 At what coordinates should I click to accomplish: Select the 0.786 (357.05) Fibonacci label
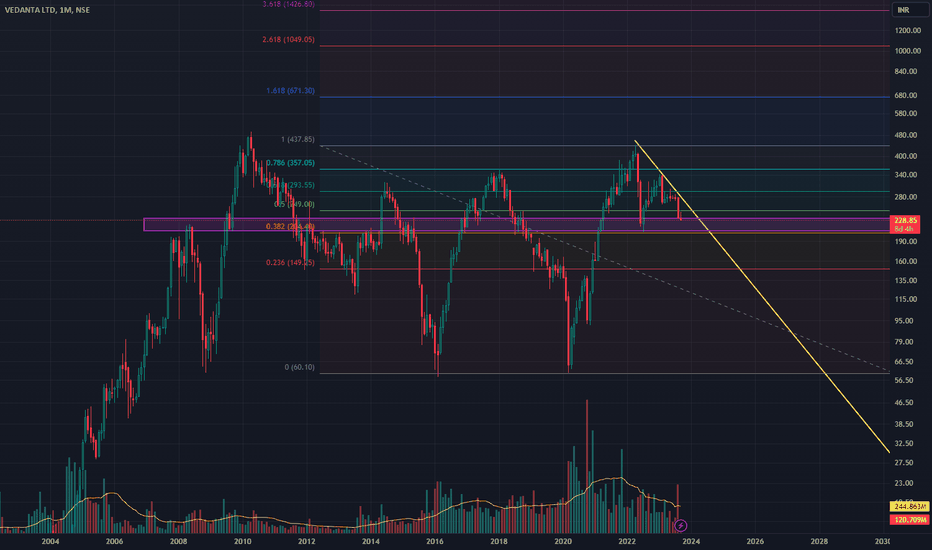[290, 163]
